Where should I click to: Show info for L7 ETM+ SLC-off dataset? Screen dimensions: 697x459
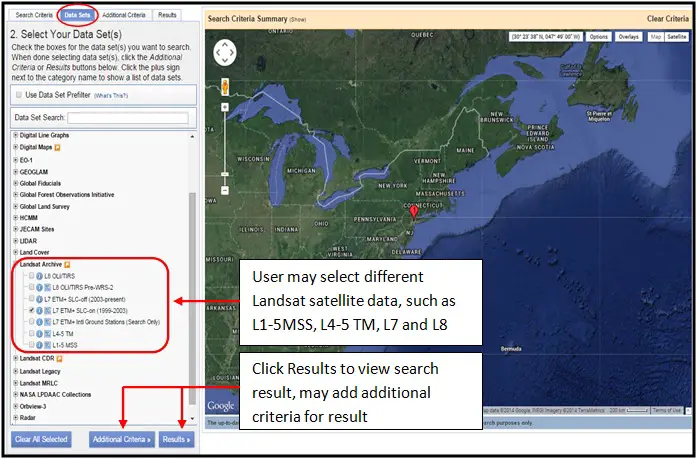(x=39, y=299)
